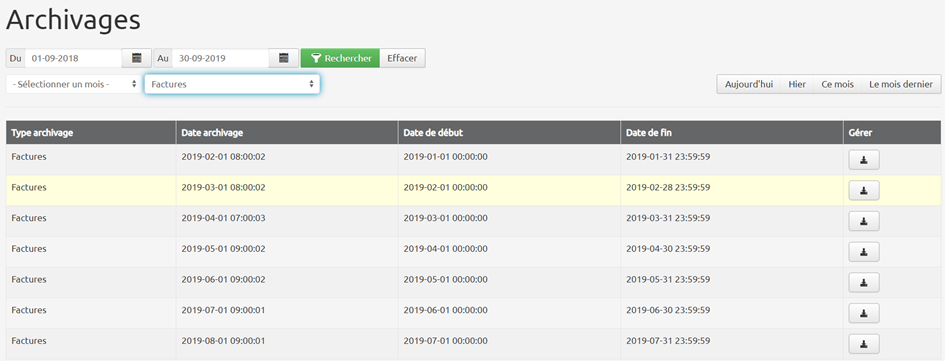The width and height of the screenshot is (945, 361).
Task: Filter archives by Aujourd'hui
Action: (749, 84)
